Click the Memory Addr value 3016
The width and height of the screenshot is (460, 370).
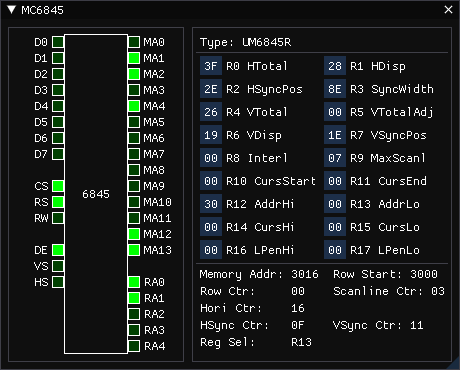[305, 274]
